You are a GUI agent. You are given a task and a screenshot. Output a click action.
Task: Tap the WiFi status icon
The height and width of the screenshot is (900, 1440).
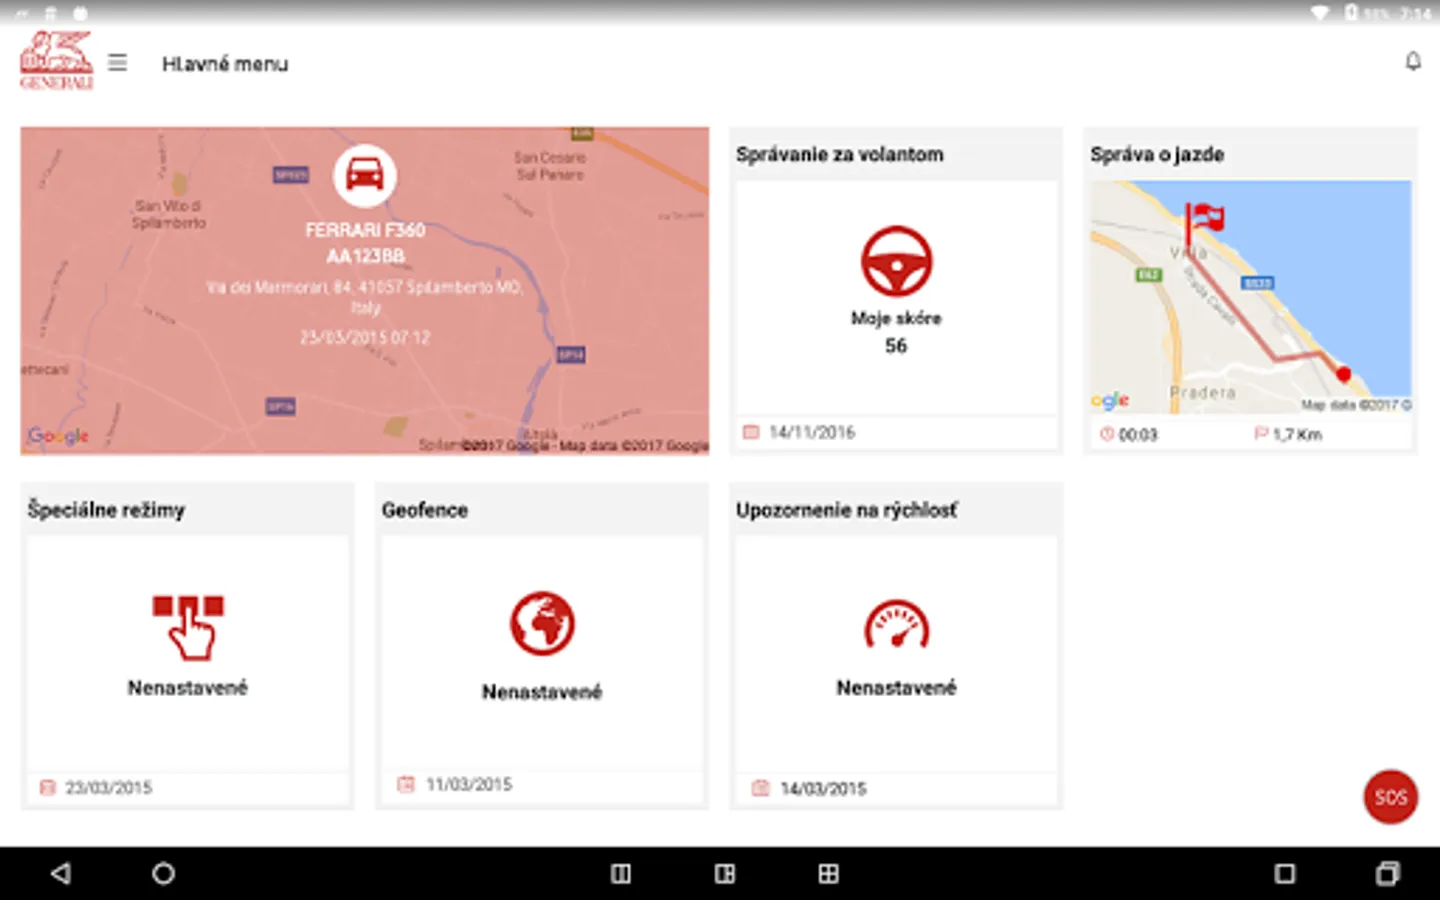tap(1320, 12)
